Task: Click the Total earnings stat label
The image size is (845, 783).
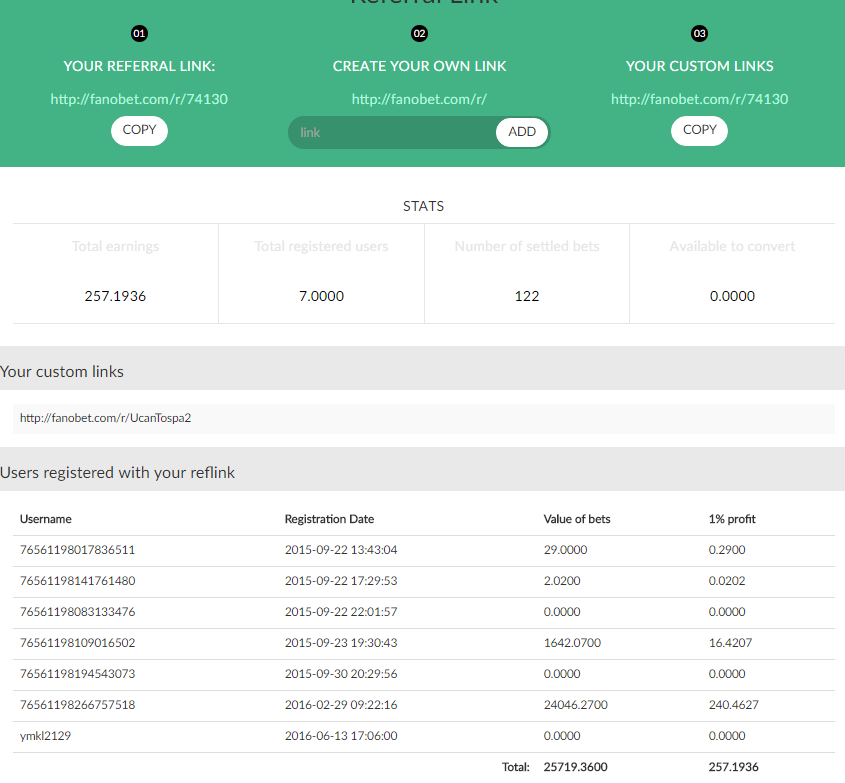Action: point(115,246)
